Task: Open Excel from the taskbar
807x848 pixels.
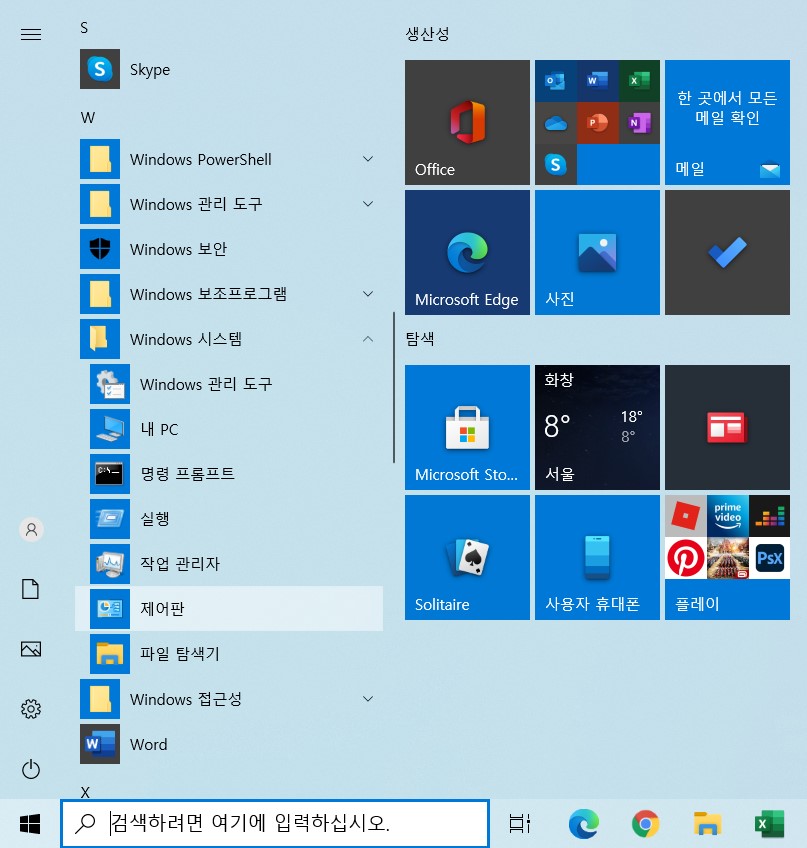Action: coord(770,824)
